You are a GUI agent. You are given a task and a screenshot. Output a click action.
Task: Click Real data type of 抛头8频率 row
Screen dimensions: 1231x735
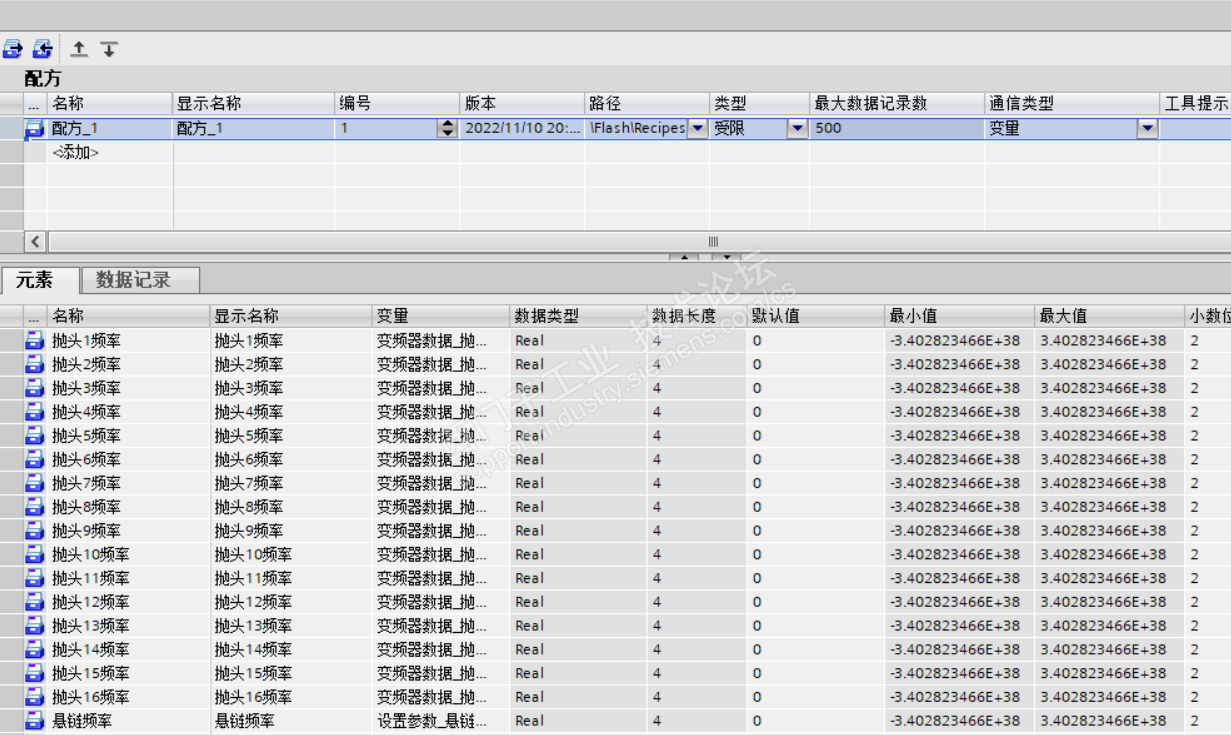578,506
